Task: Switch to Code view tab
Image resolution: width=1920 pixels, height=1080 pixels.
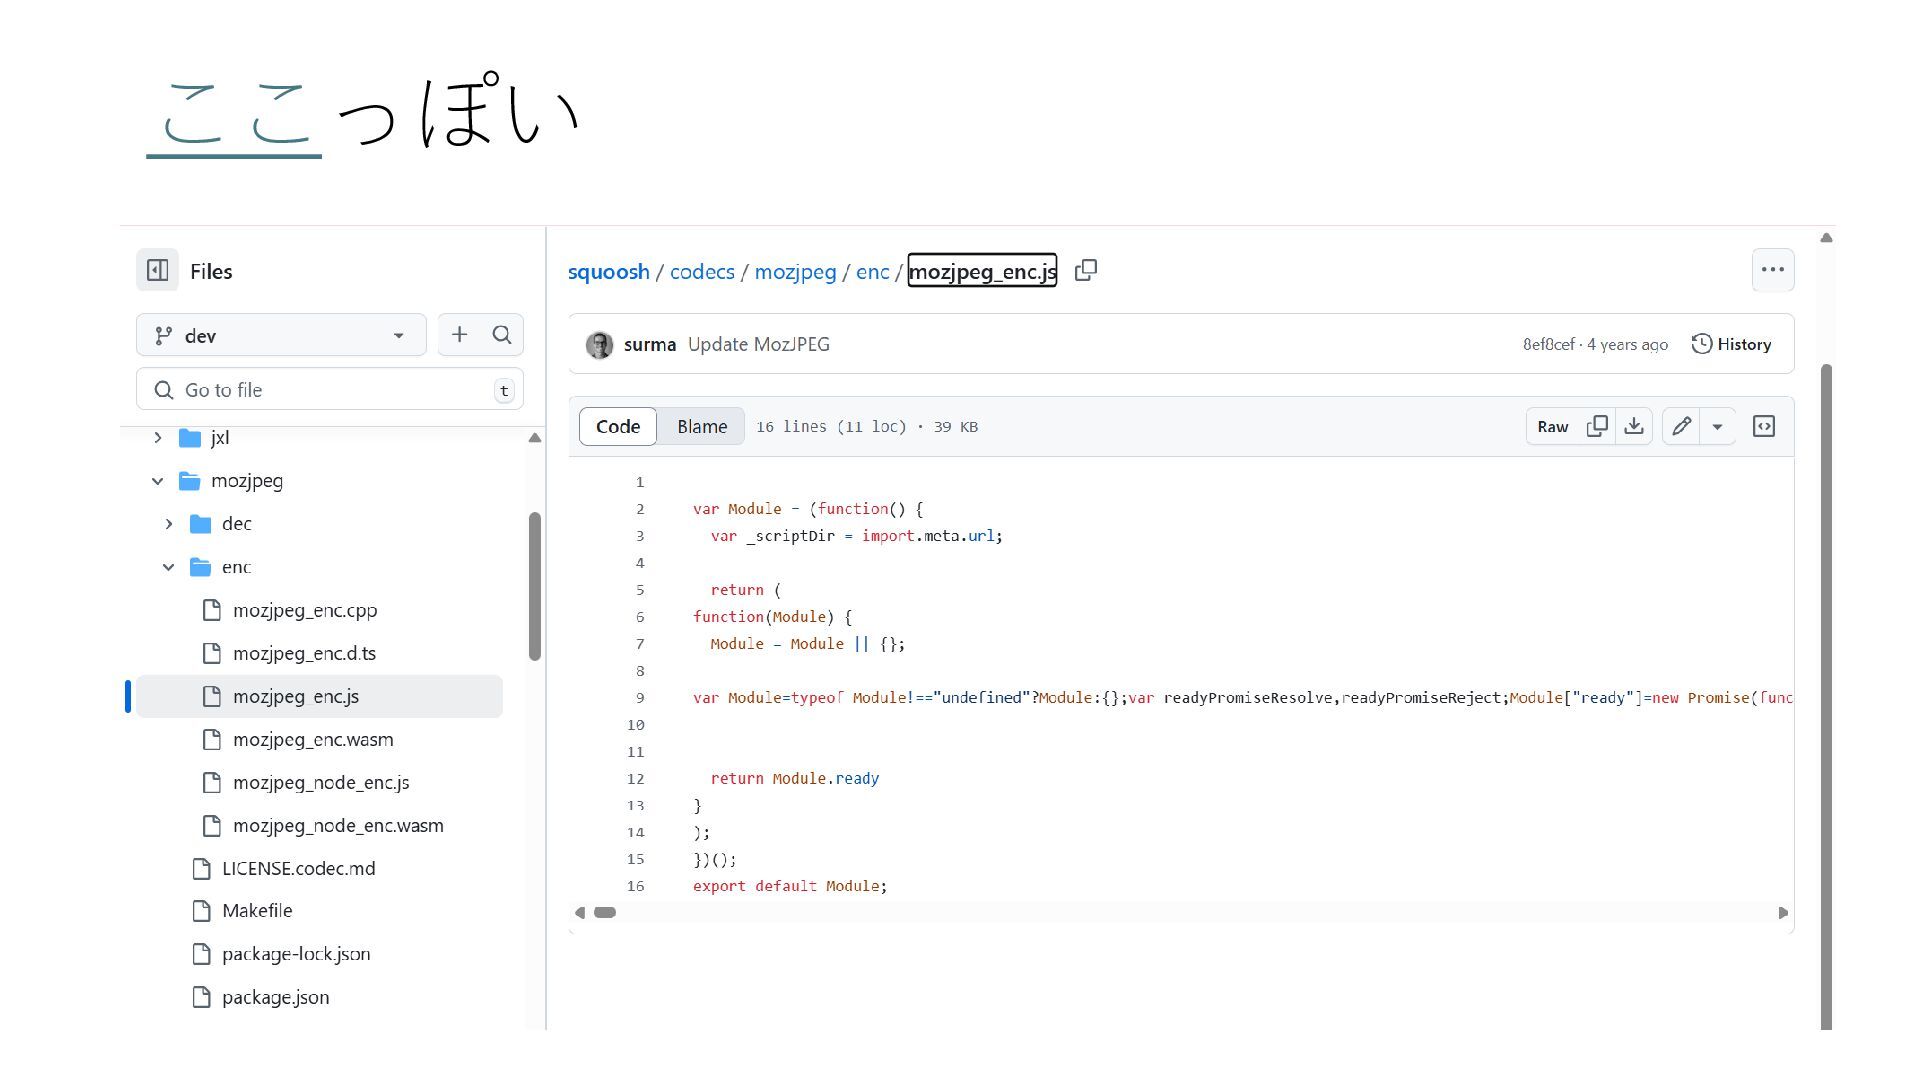Action: coord(618,426)
